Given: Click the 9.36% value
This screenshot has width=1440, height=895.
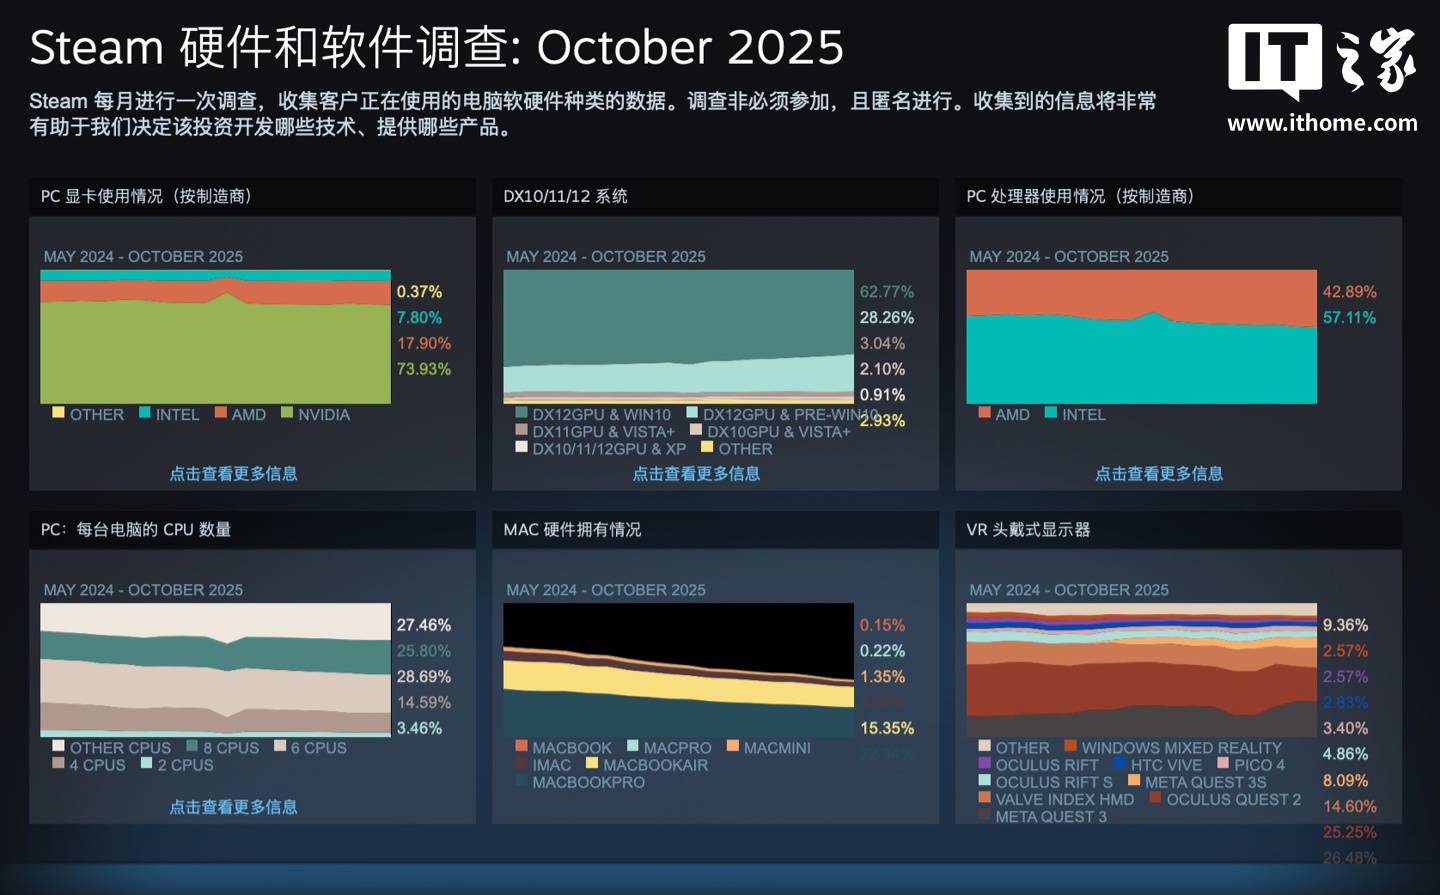Looking at the screenshot, I should [x=1345, y=625].
